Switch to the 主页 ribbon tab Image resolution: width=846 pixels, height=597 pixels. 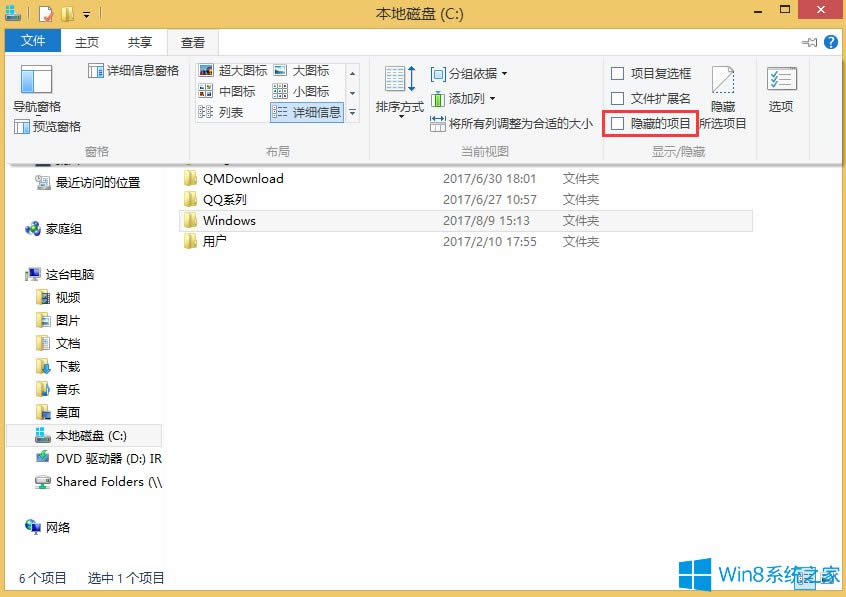coord(86,41)
